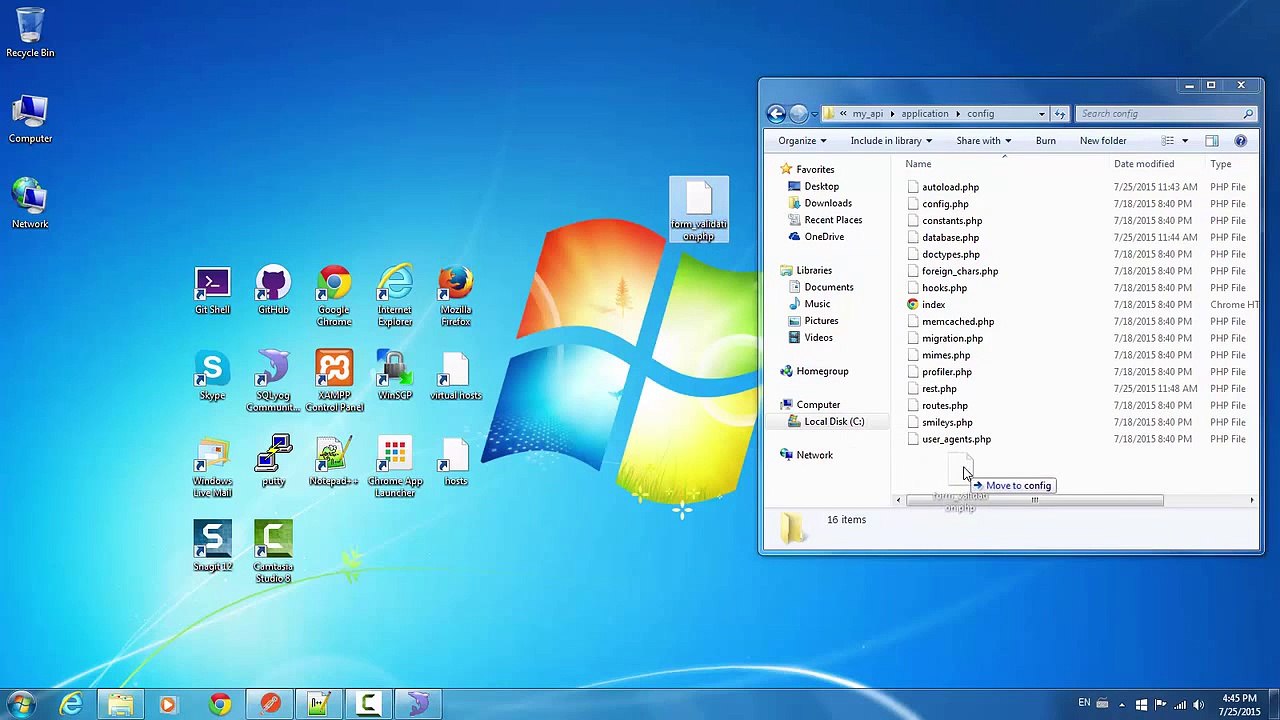Screen dimensions: 1280x720
Task: Select the hosts desktop shortcut
Action: point(456,461)
